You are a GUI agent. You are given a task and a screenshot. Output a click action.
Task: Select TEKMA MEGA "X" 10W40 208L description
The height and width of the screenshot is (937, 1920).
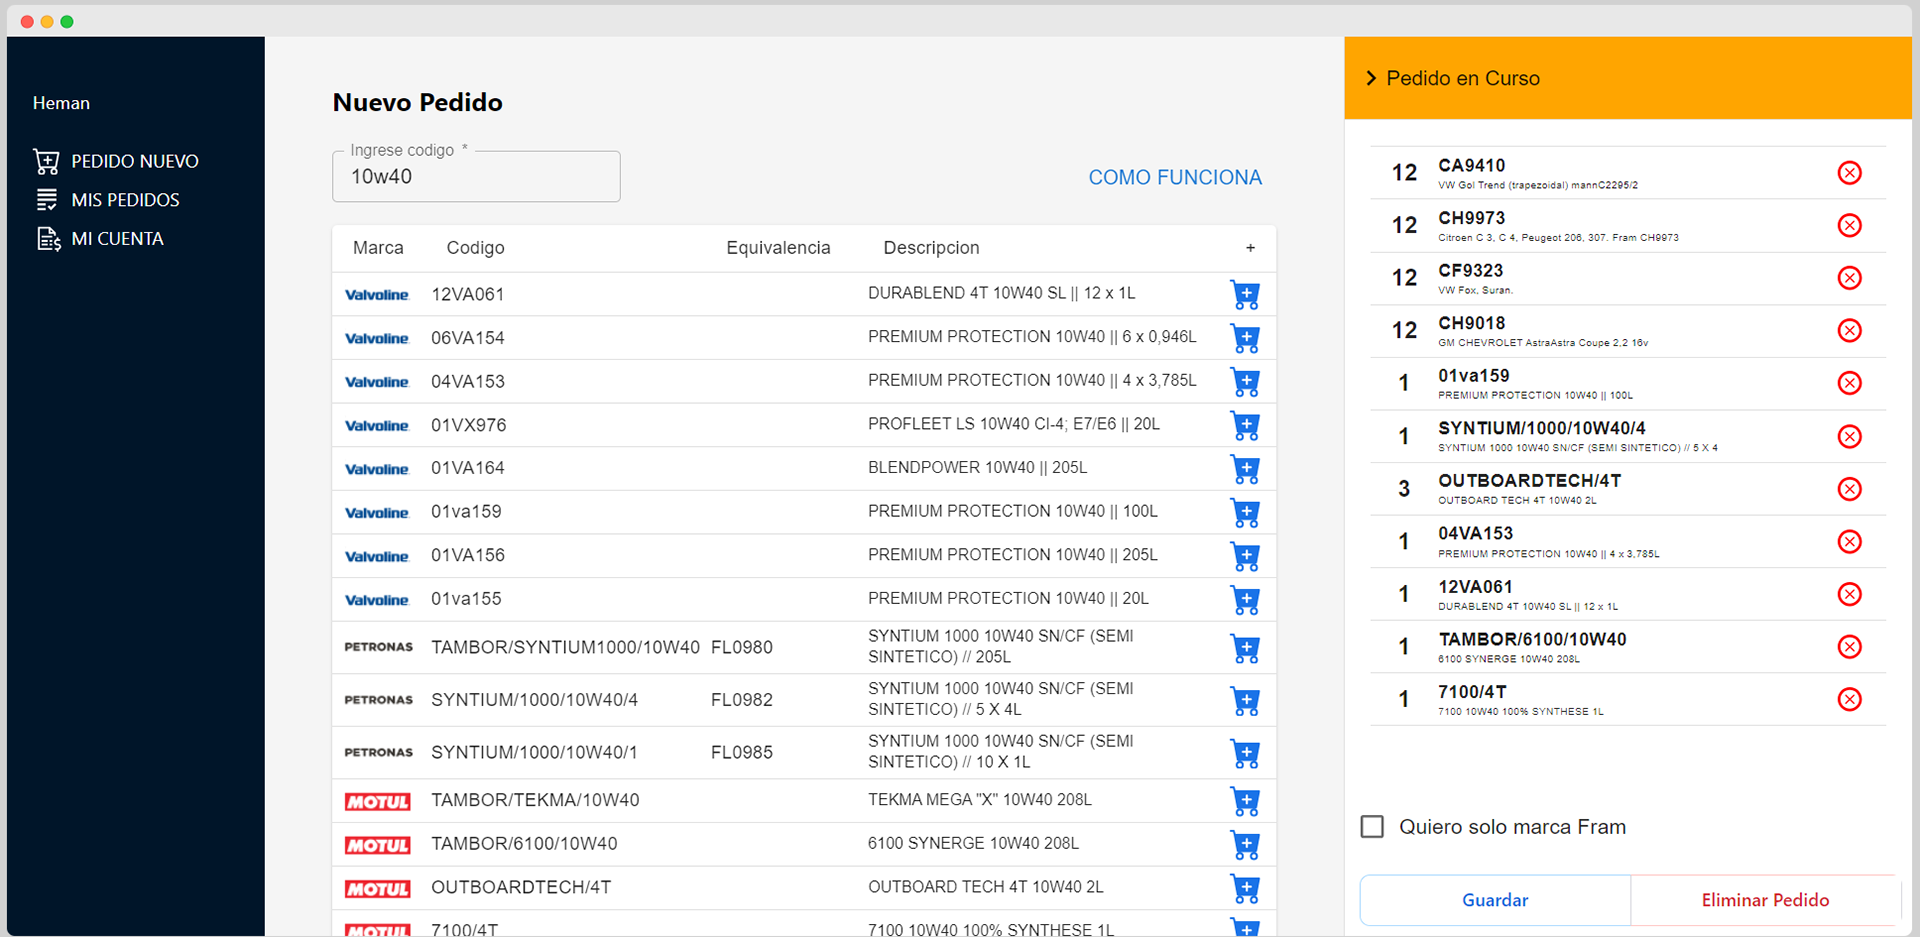pyautogui.click(x=980, y=800)
